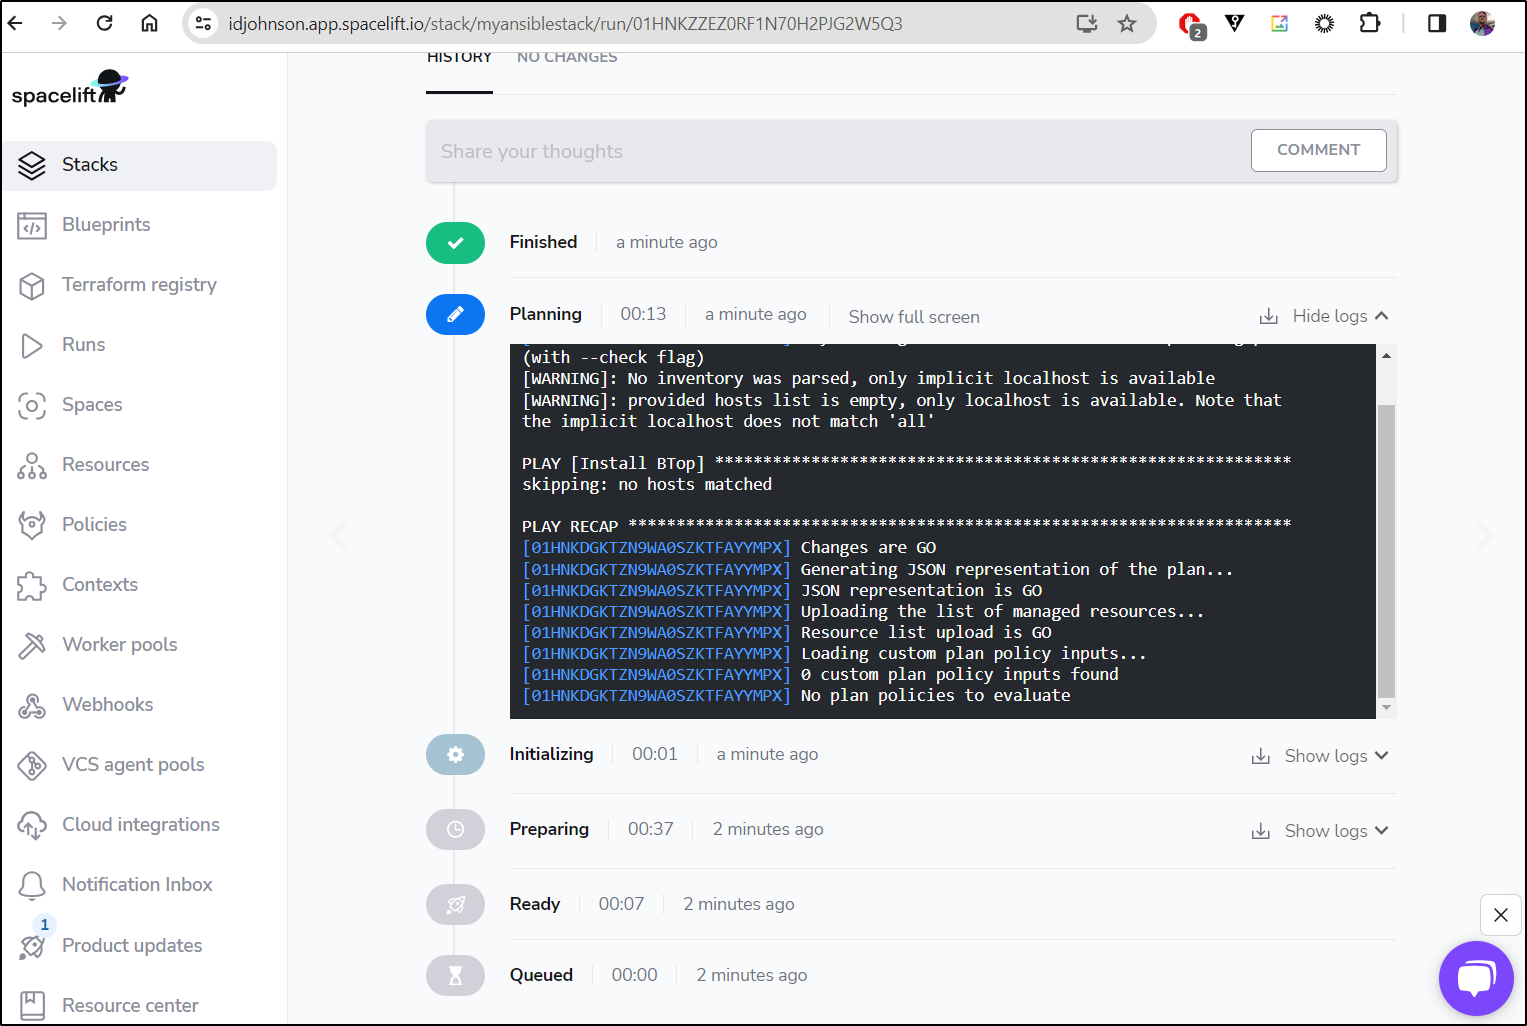Go back in browser history
The width and height of the screenshot is (1527, 1026).
pyautogui.click(x=15, y=23)
